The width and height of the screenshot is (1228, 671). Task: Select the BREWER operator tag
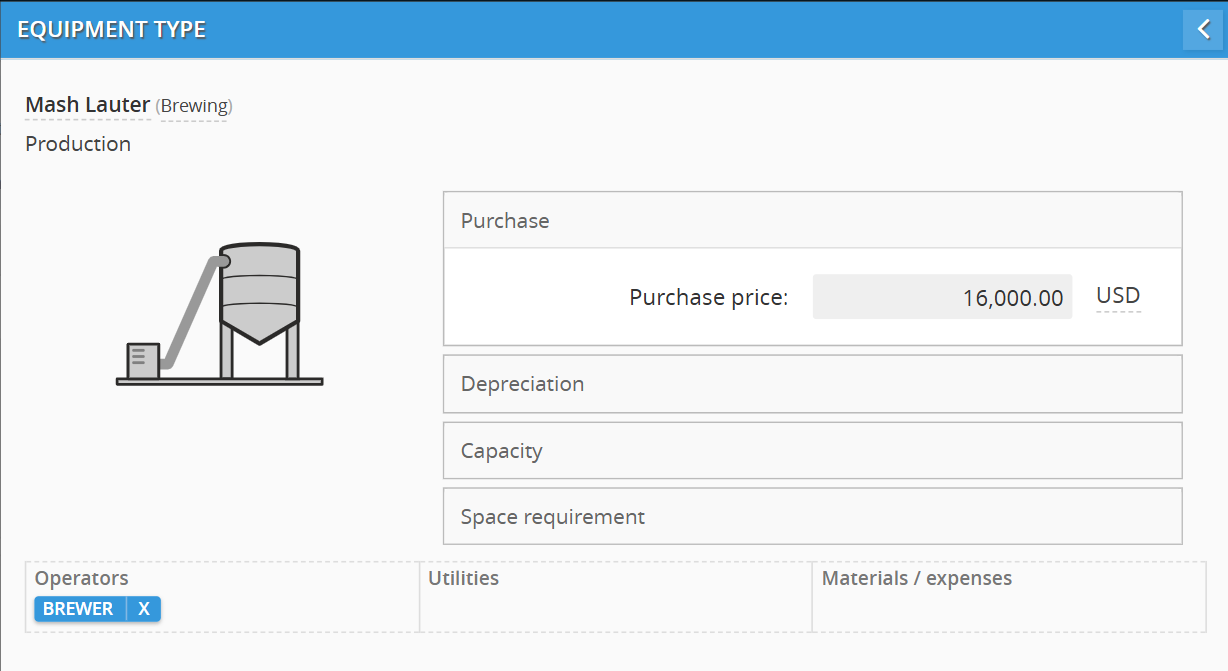pos(79,609)
